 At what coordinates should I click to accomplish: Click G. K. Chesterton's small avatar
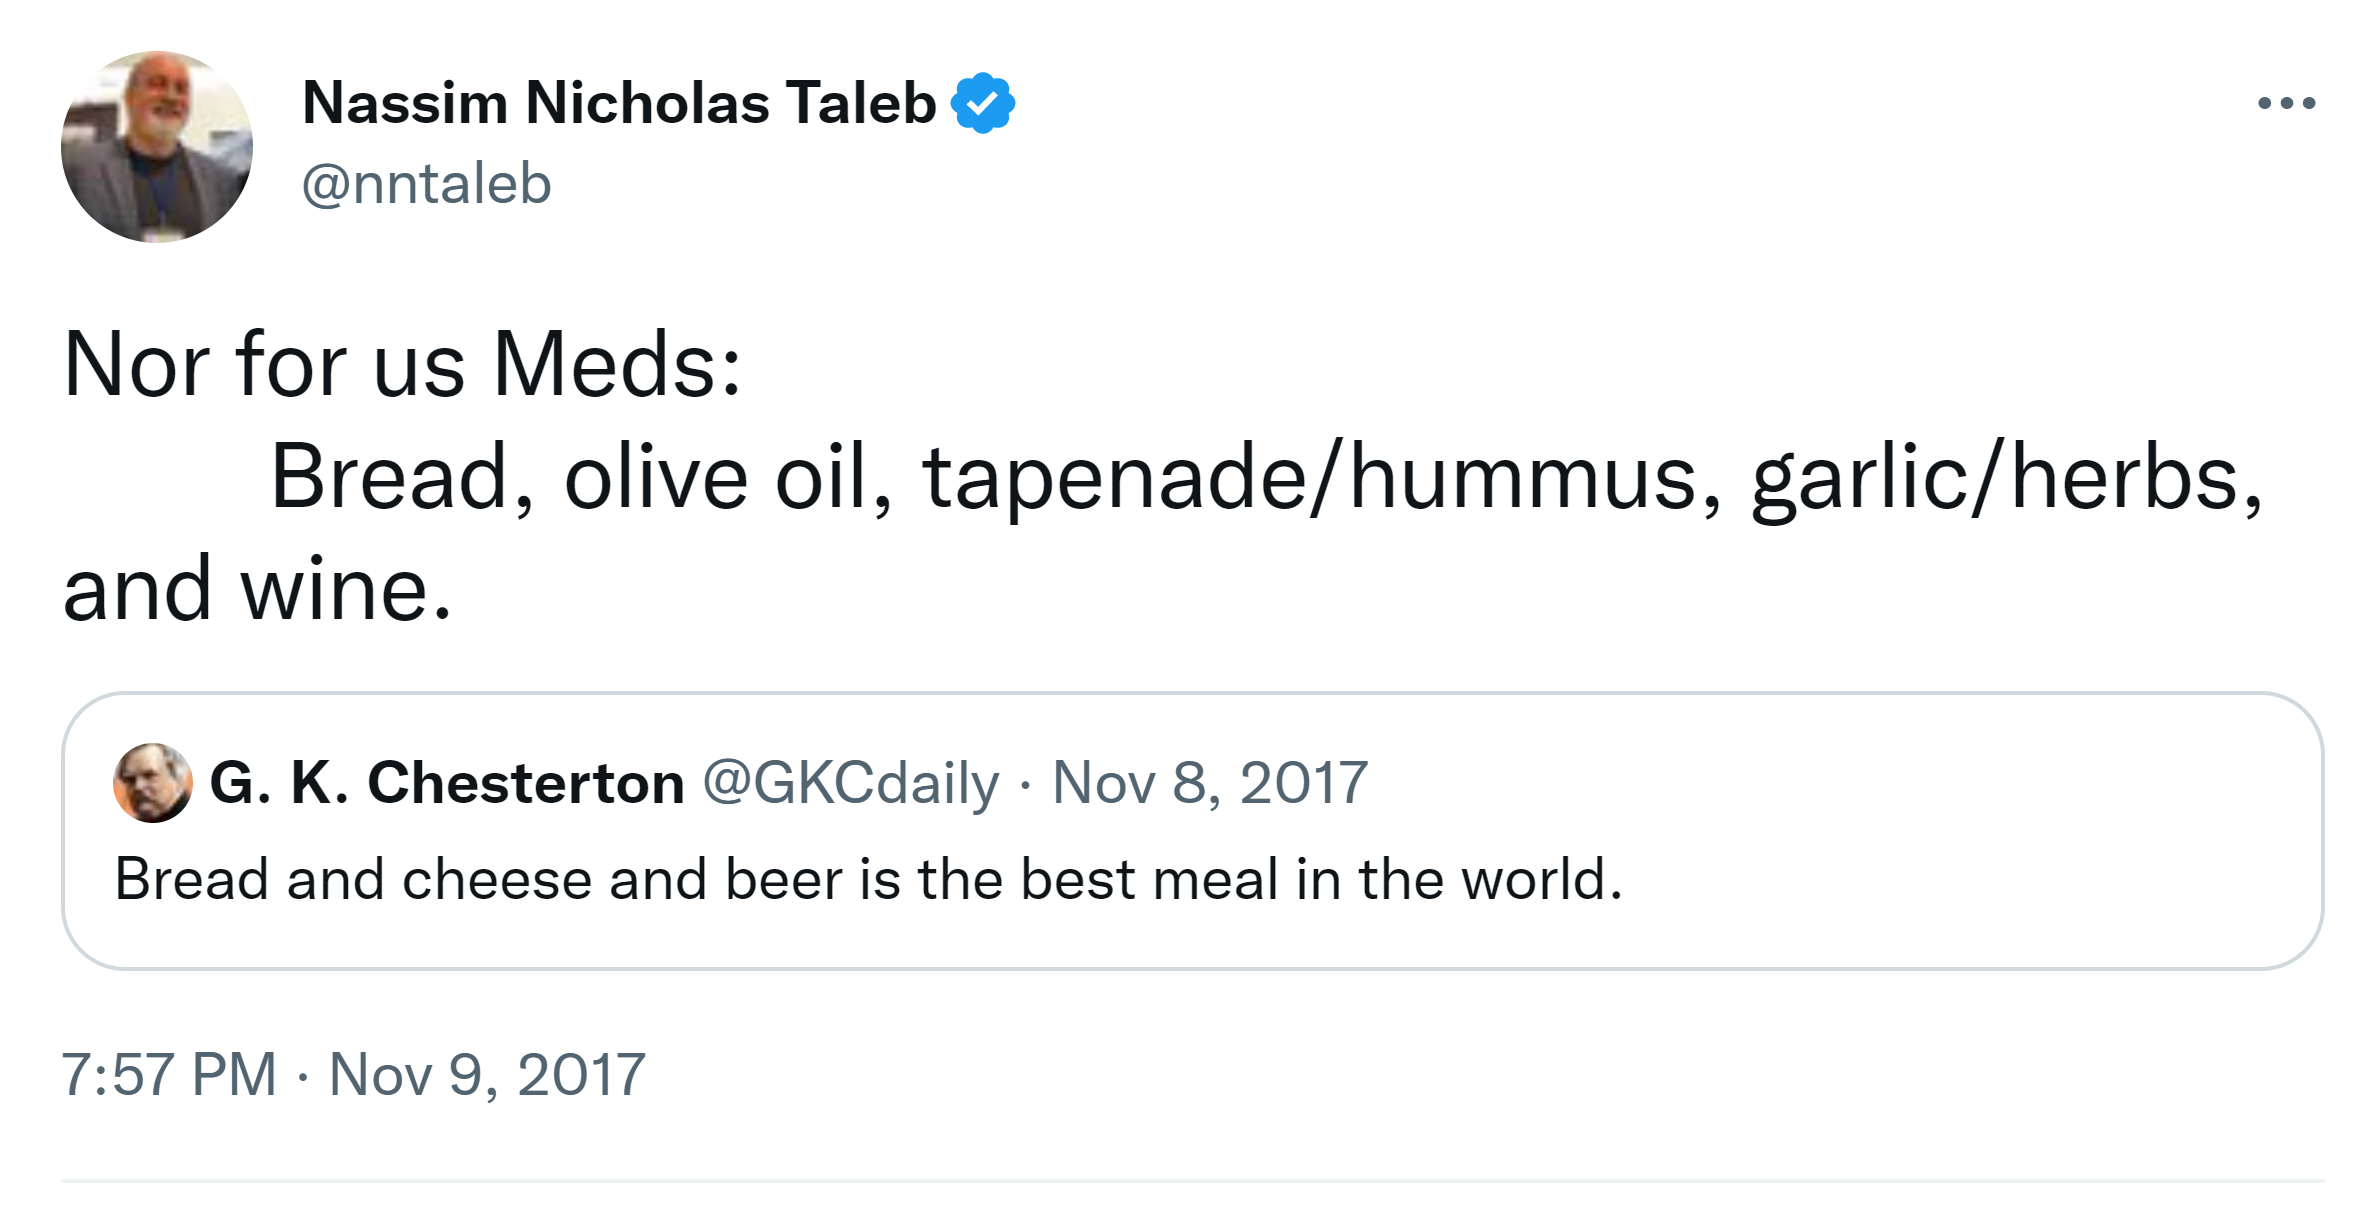(153, 782)
